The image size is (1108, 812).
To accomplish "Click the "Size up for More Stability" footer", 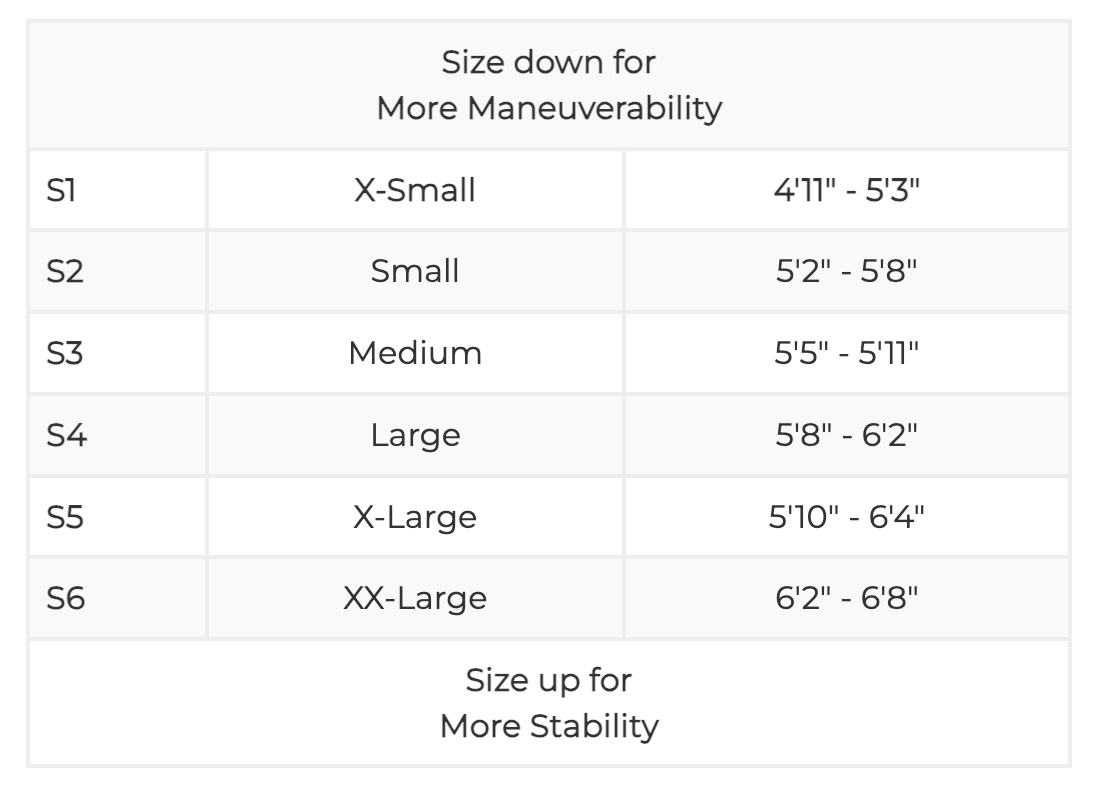I will 549,702.
